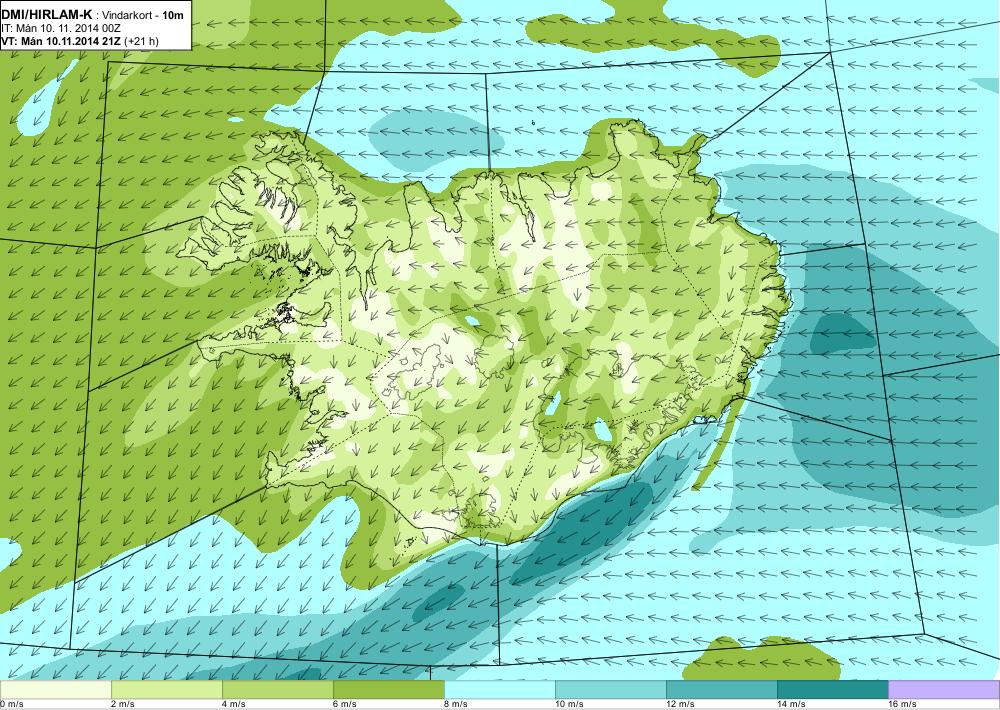The height and width of the screenshot is (710, 1000).
Task: Pick the 4–6 m/s light green legend swatch
Action: [x=277, y=690]
